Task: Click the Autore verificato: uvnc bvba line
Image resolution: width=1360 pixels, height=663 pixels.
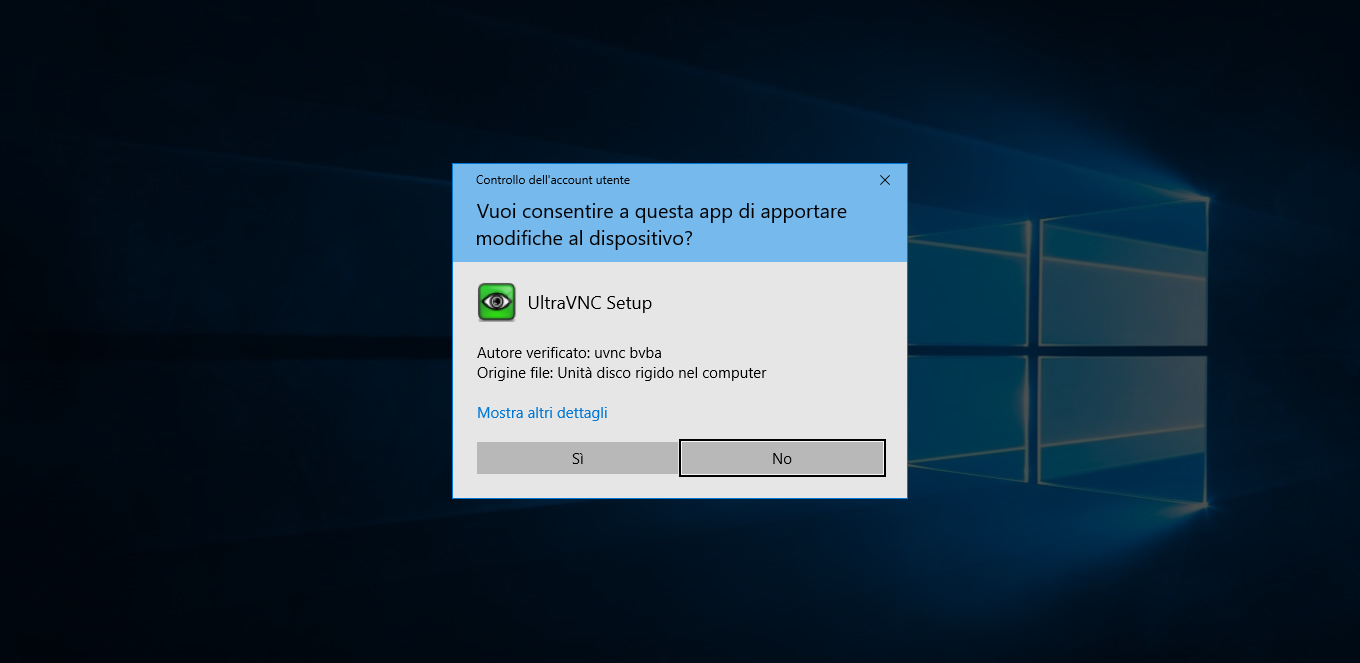Action: pyautogui.click(x=569, y=353)
